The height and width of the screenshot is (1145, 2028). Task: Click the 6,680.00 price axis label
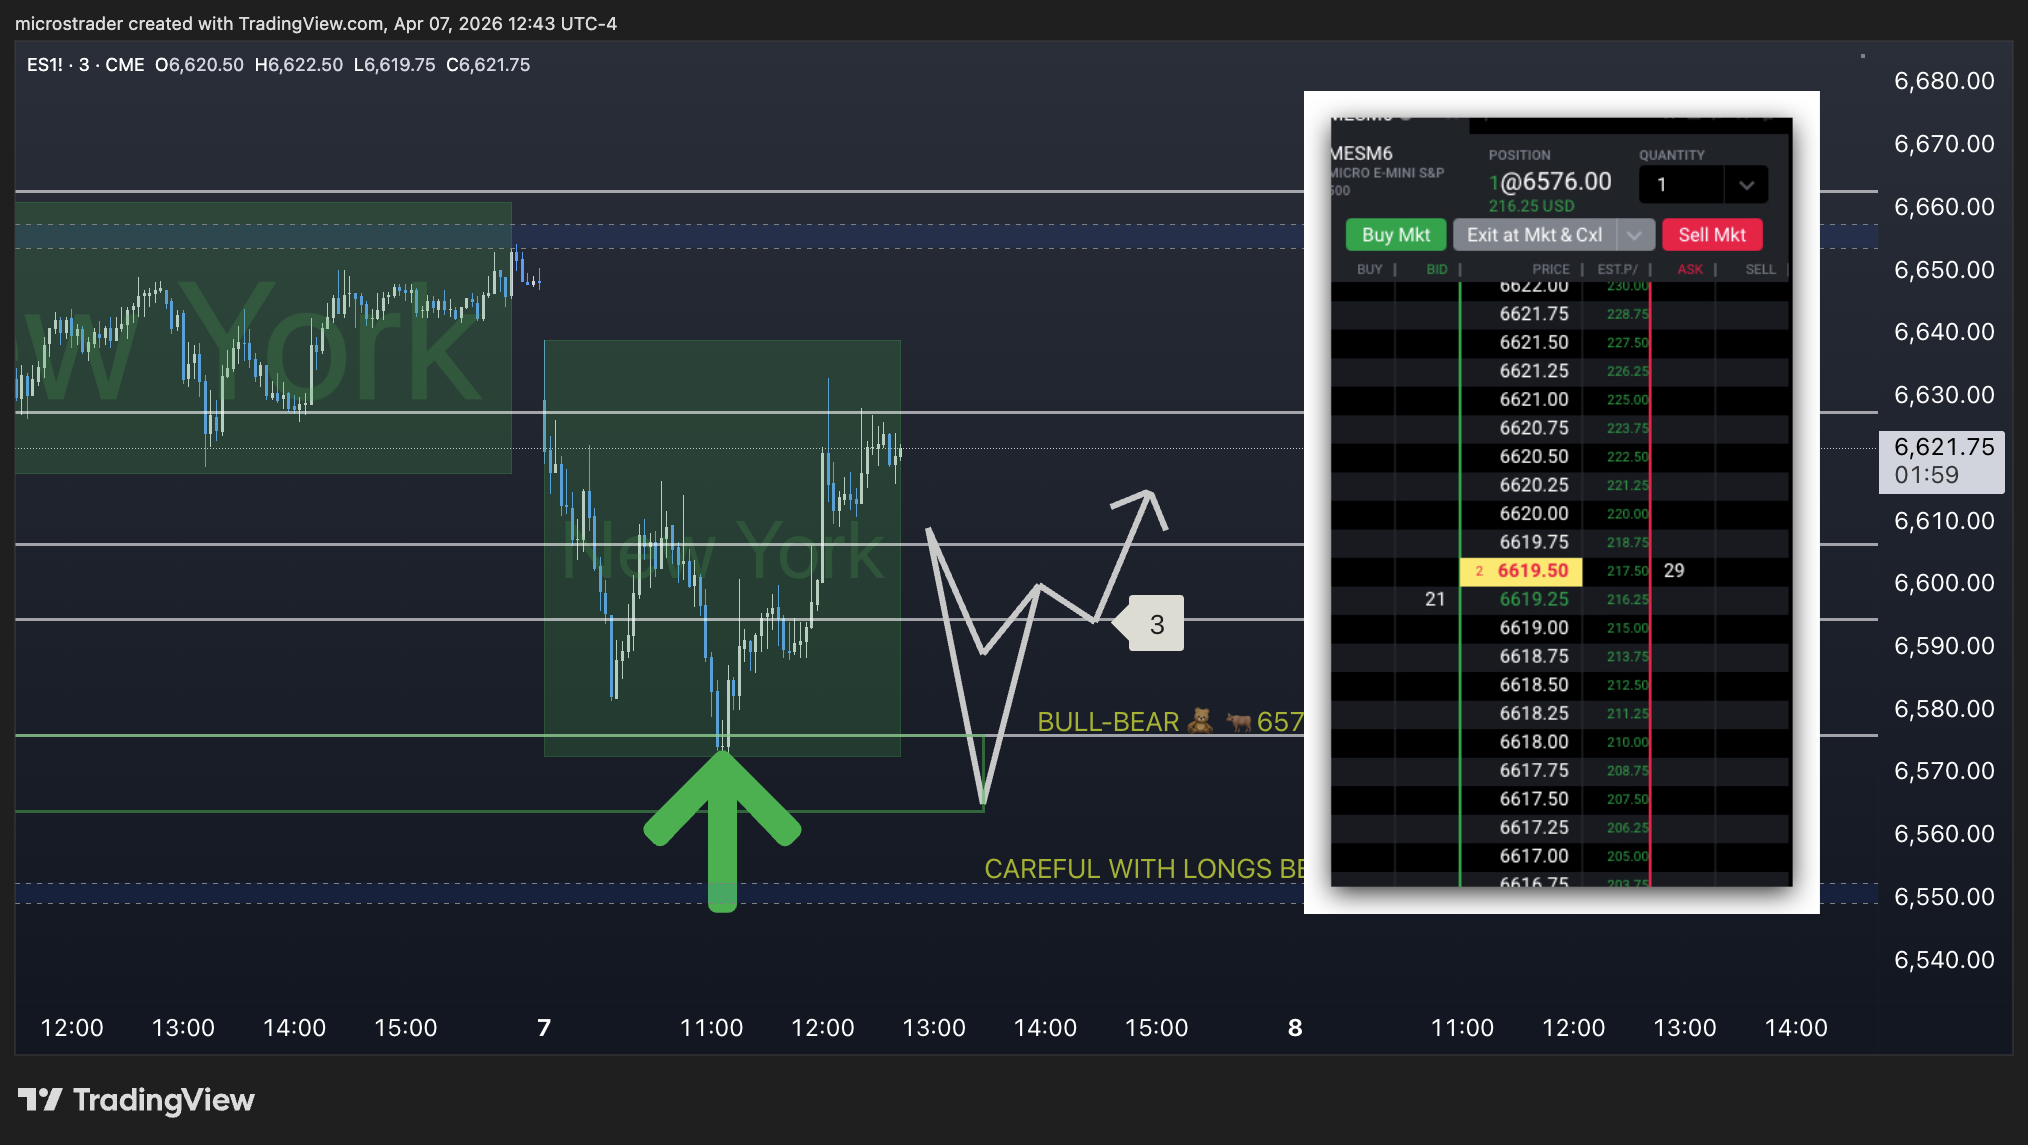coord(1944,81)
